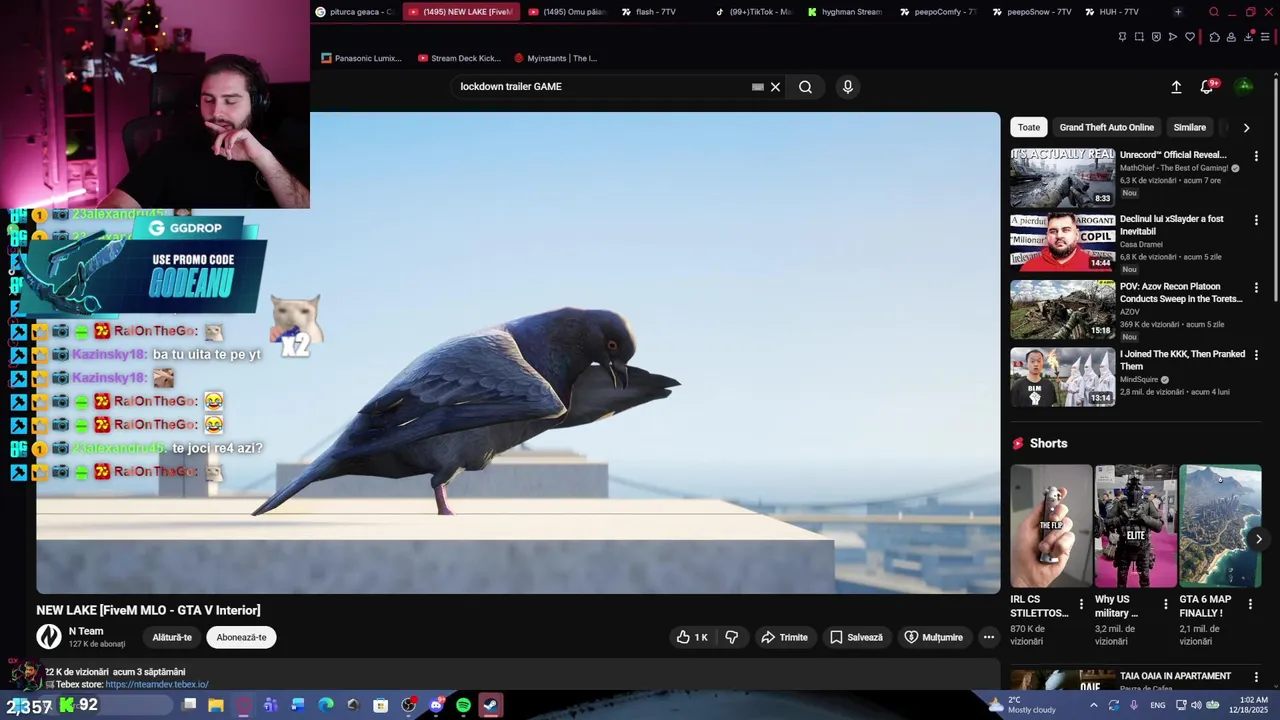Screen dimensions: 1280x720
Task: Open the browser extensions cube icon
Action: tap(1214, 37)
